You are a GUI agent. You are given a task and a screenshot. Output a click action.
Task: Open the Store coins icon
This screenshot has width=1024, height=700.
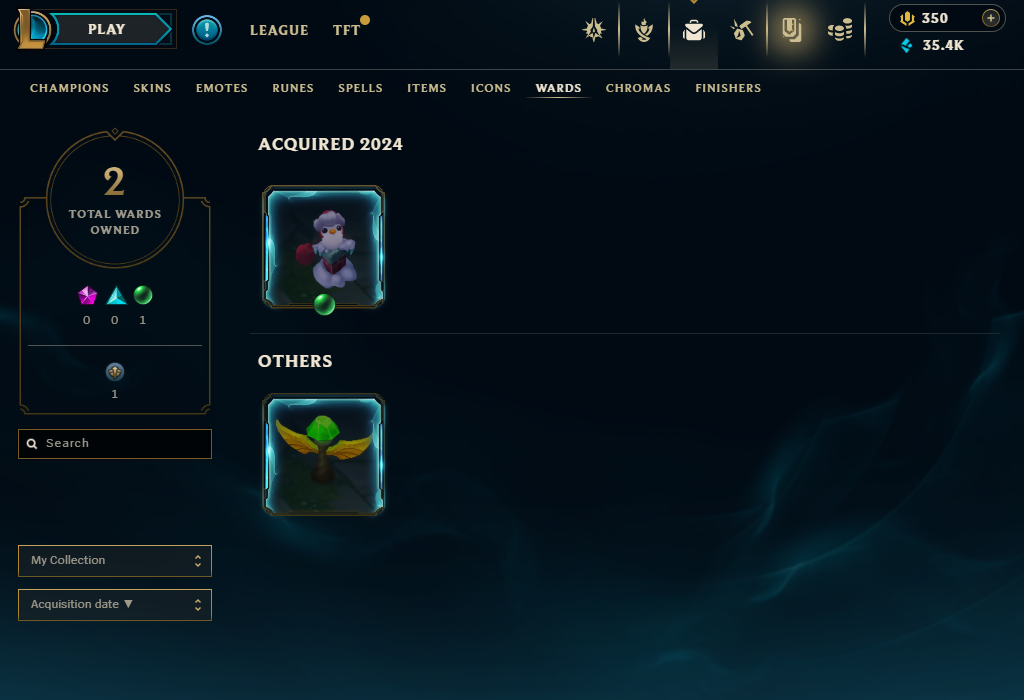[x=840, y=30]
